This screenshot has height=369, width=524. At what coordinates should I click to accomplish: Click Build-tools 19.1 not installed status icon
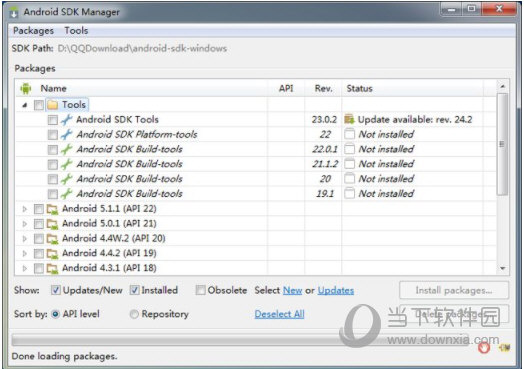click(x=350, y=193)
